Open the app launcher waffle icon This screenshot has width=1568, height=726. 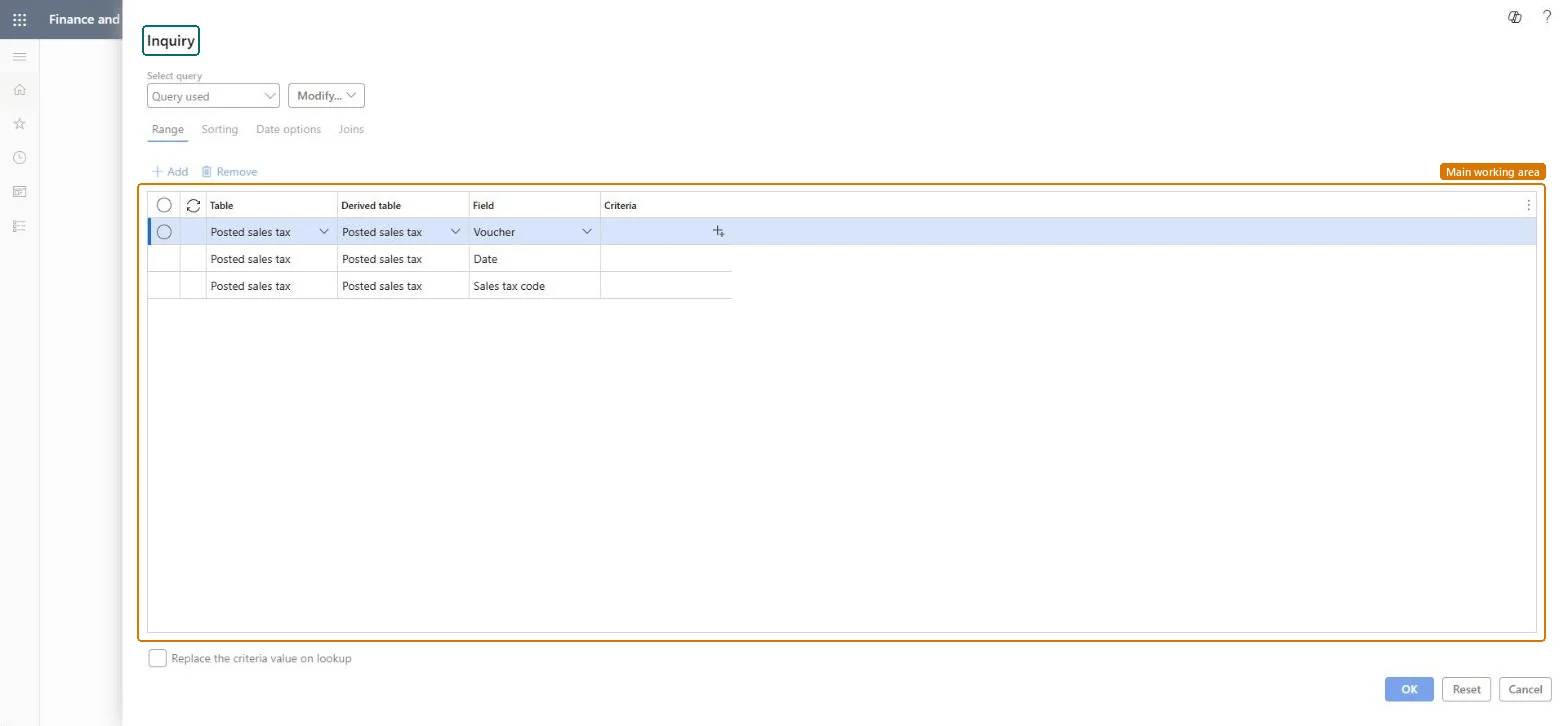19,19
